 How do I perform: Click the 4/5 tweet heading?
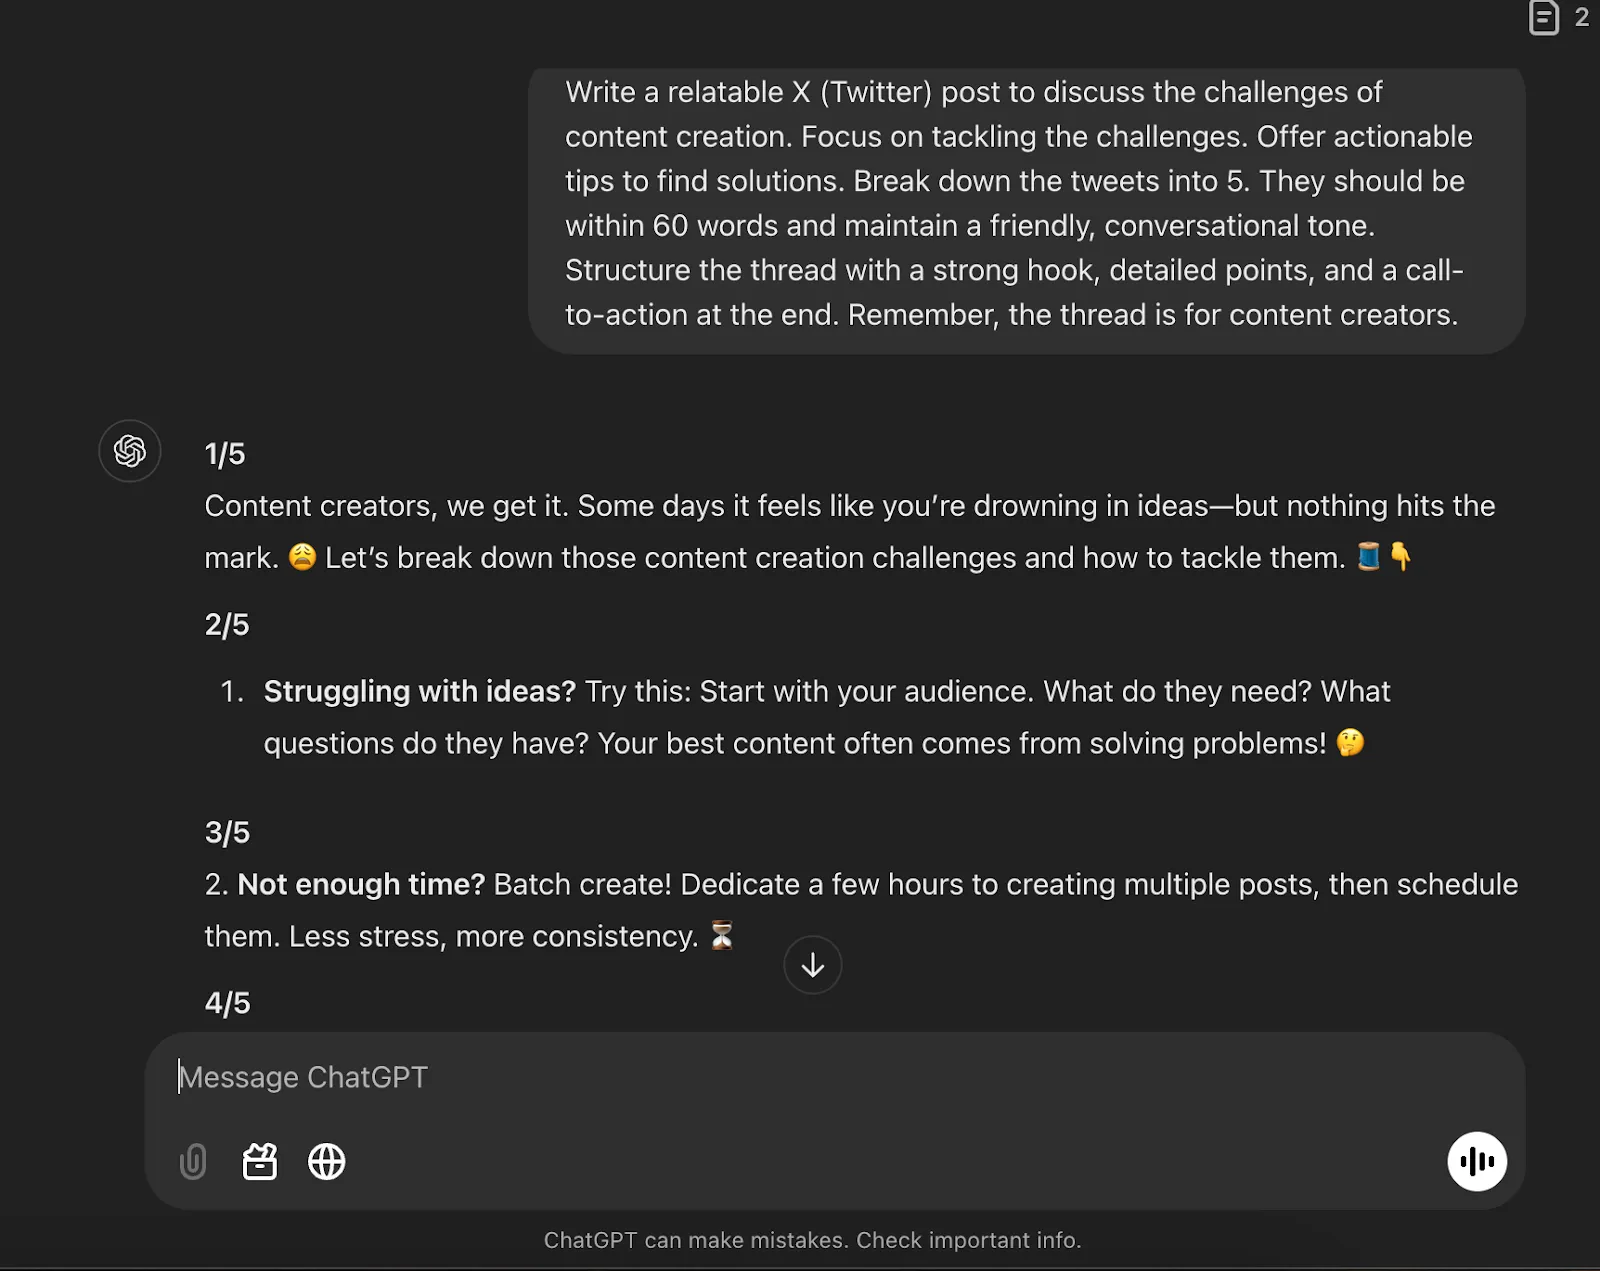227,1003
